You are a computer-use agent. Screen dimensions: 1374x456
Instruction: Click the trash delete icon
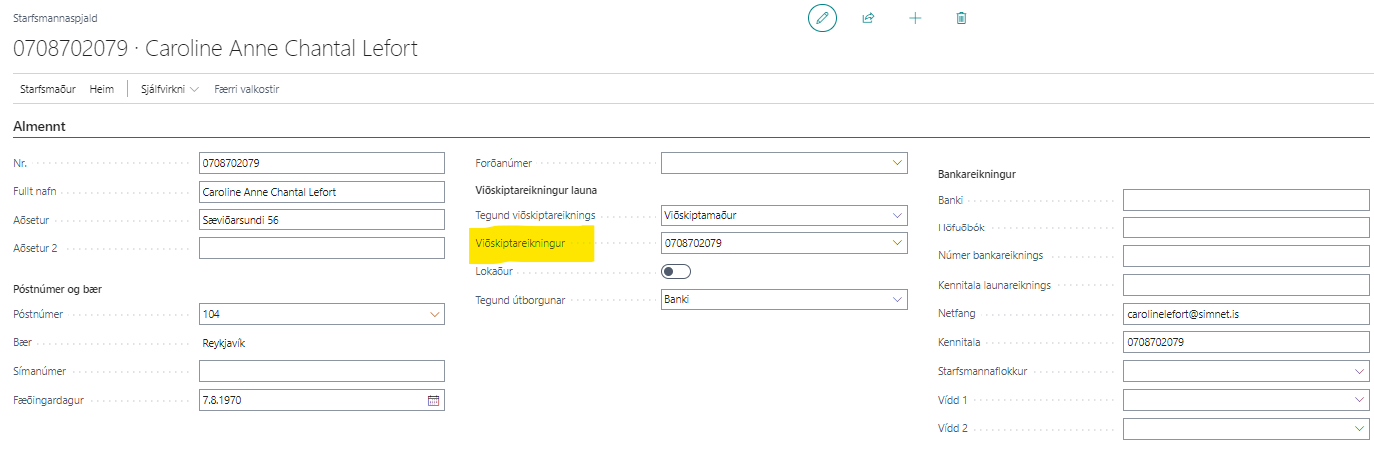(x=961, y=18)
